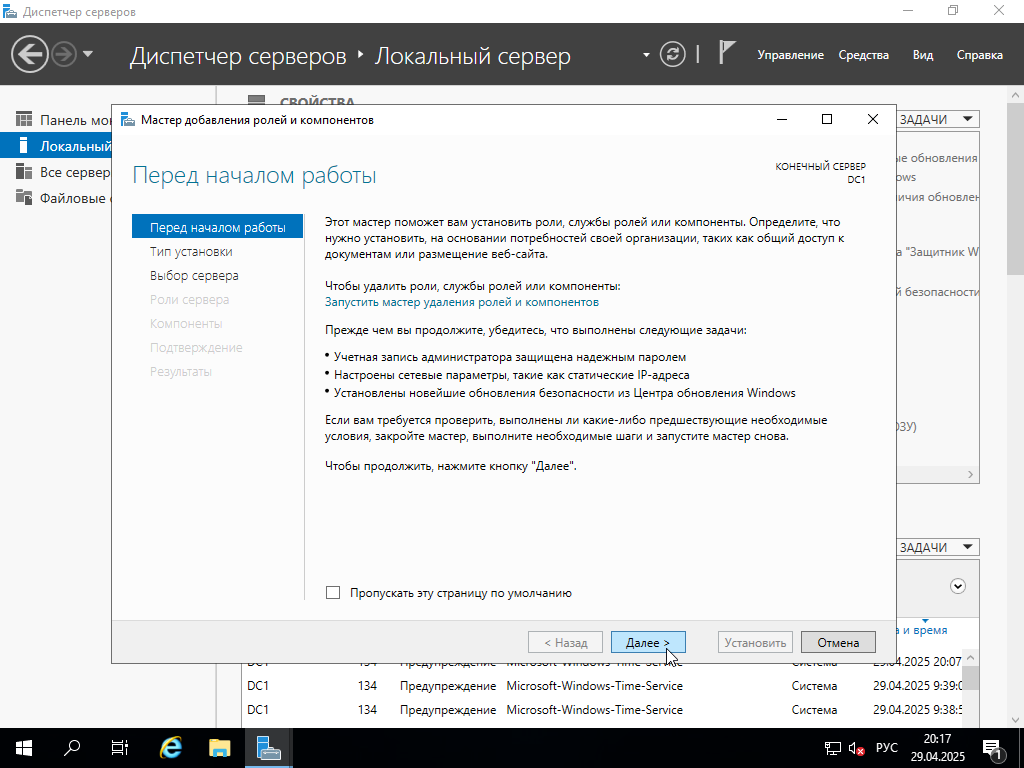Expand dropdown arrow left of refresh icon
This screenshot has height=768, width=1024.
tap(646, 55)
